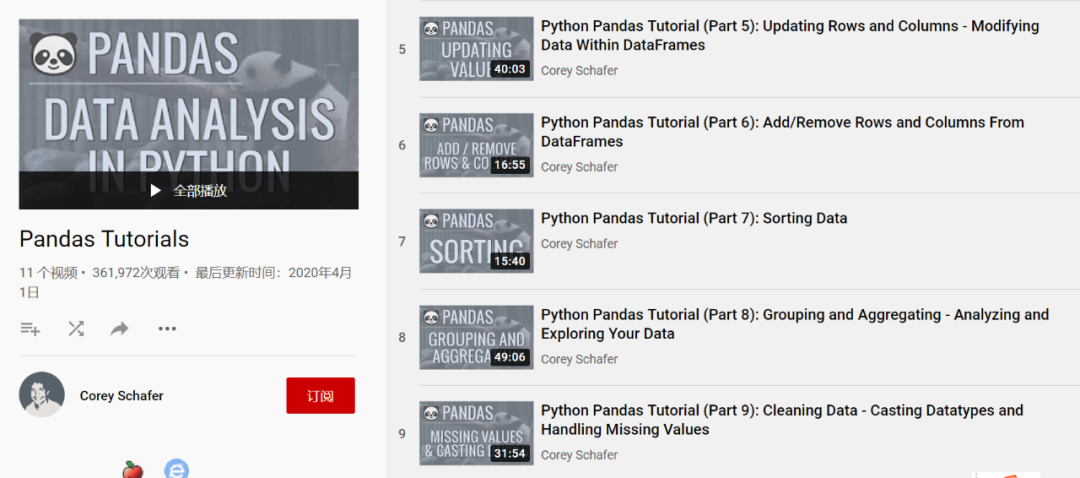Image resolution: width=1080 pixels, height=478 pixels.
Task: Open Corey Schafer channel name beside avatar
Action: click(x=122, y=395)
